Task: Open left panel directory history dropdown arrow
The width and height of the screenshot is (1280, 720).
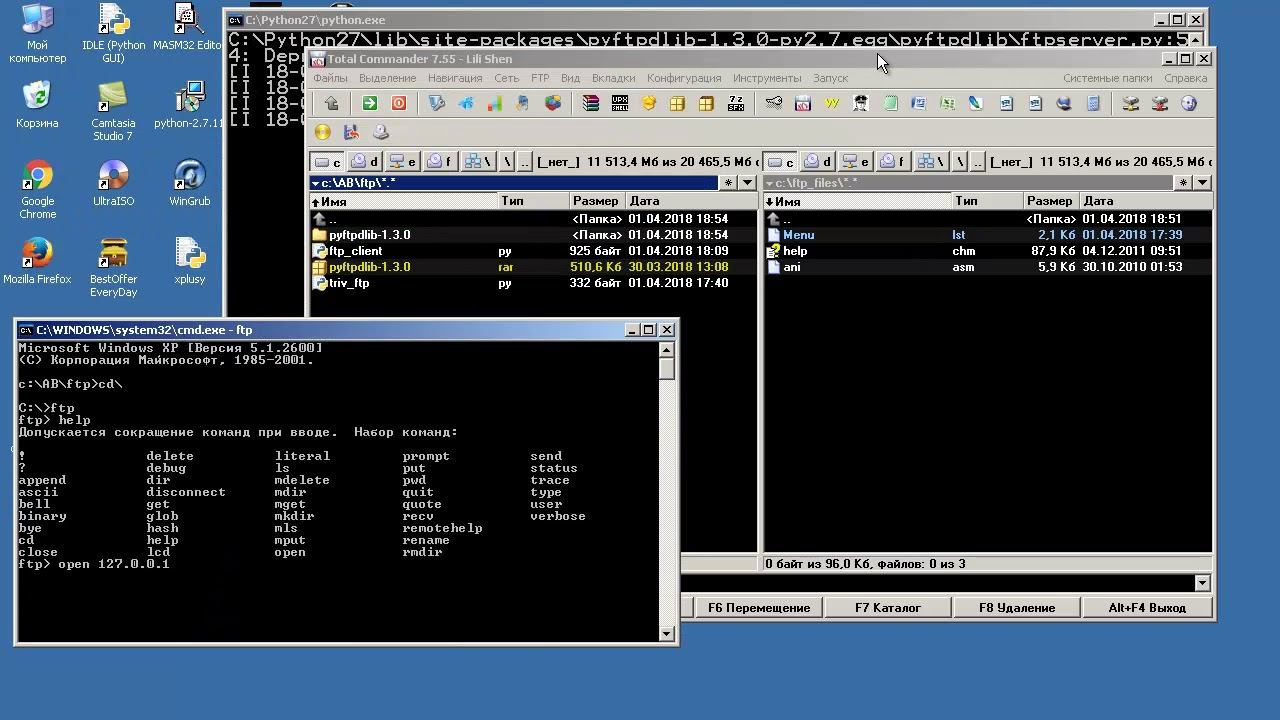Action: click(x=747, y=183)
